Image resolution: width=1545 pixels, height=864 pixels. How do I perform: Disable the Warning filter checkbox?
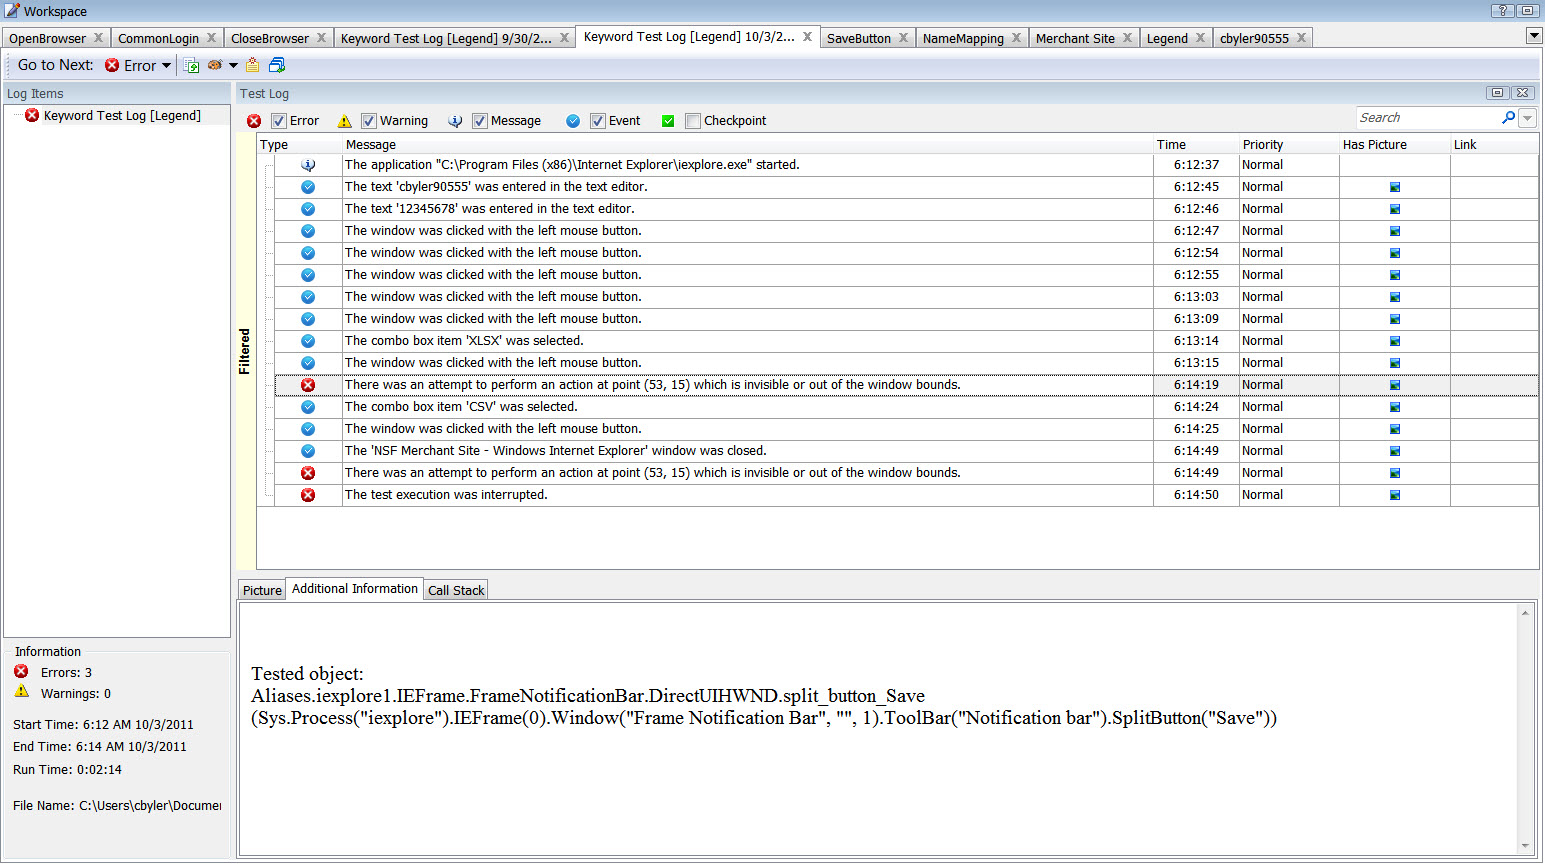coord(369,121)
